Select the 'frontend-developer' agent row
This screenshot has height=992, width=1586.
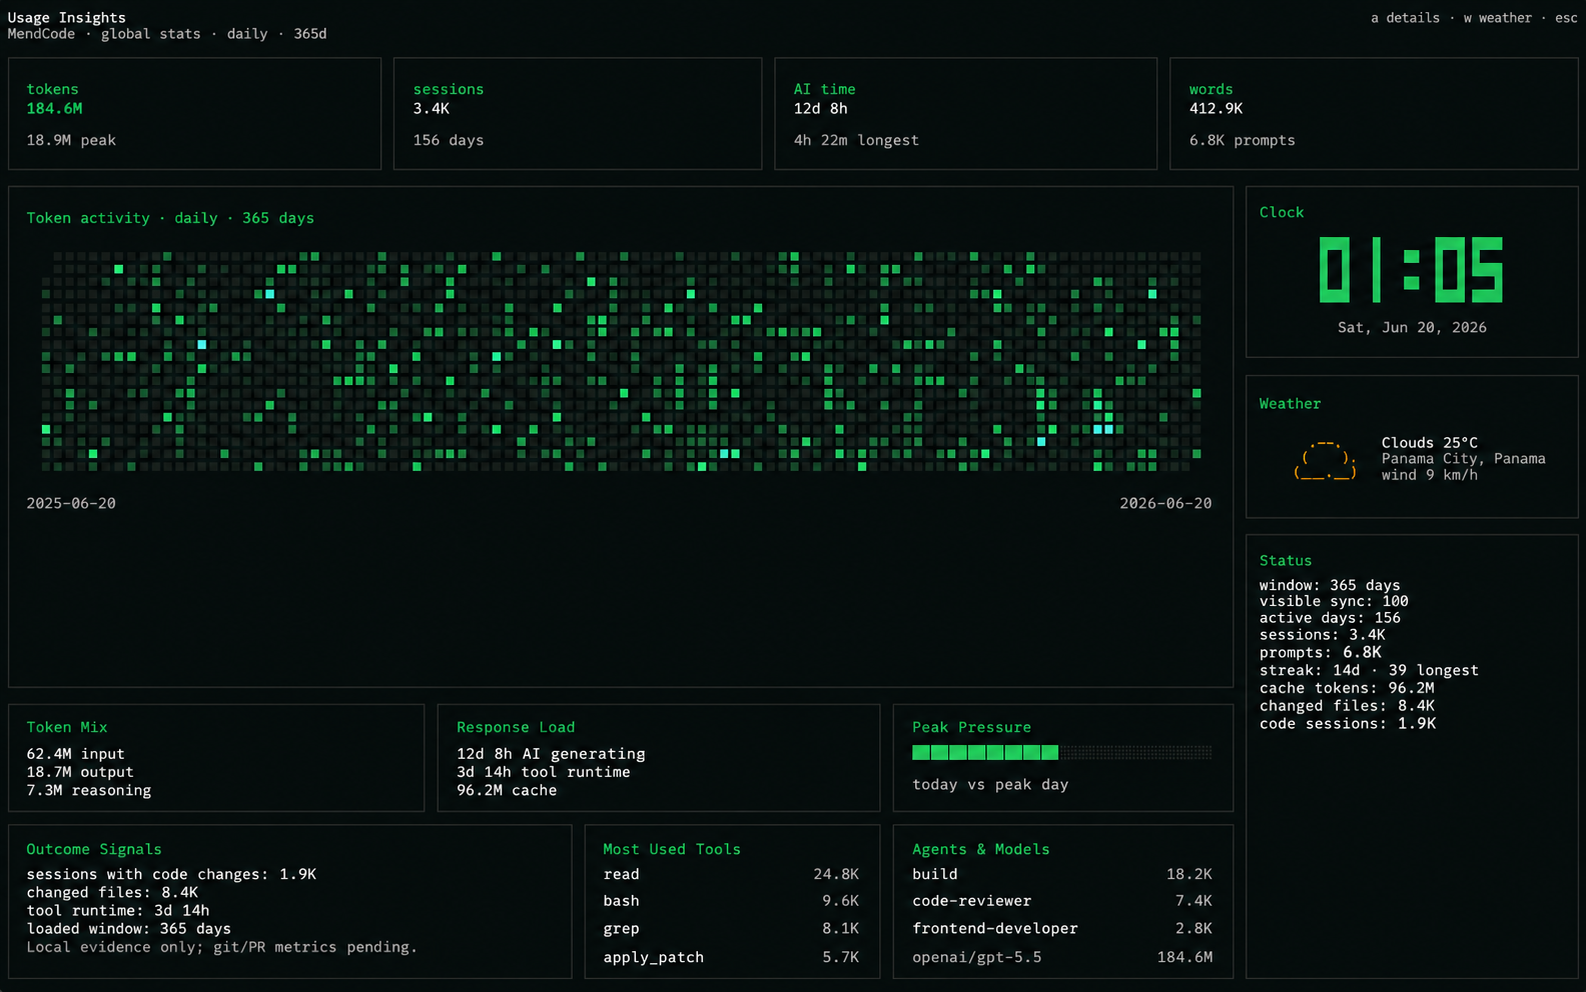[1062, 929]
